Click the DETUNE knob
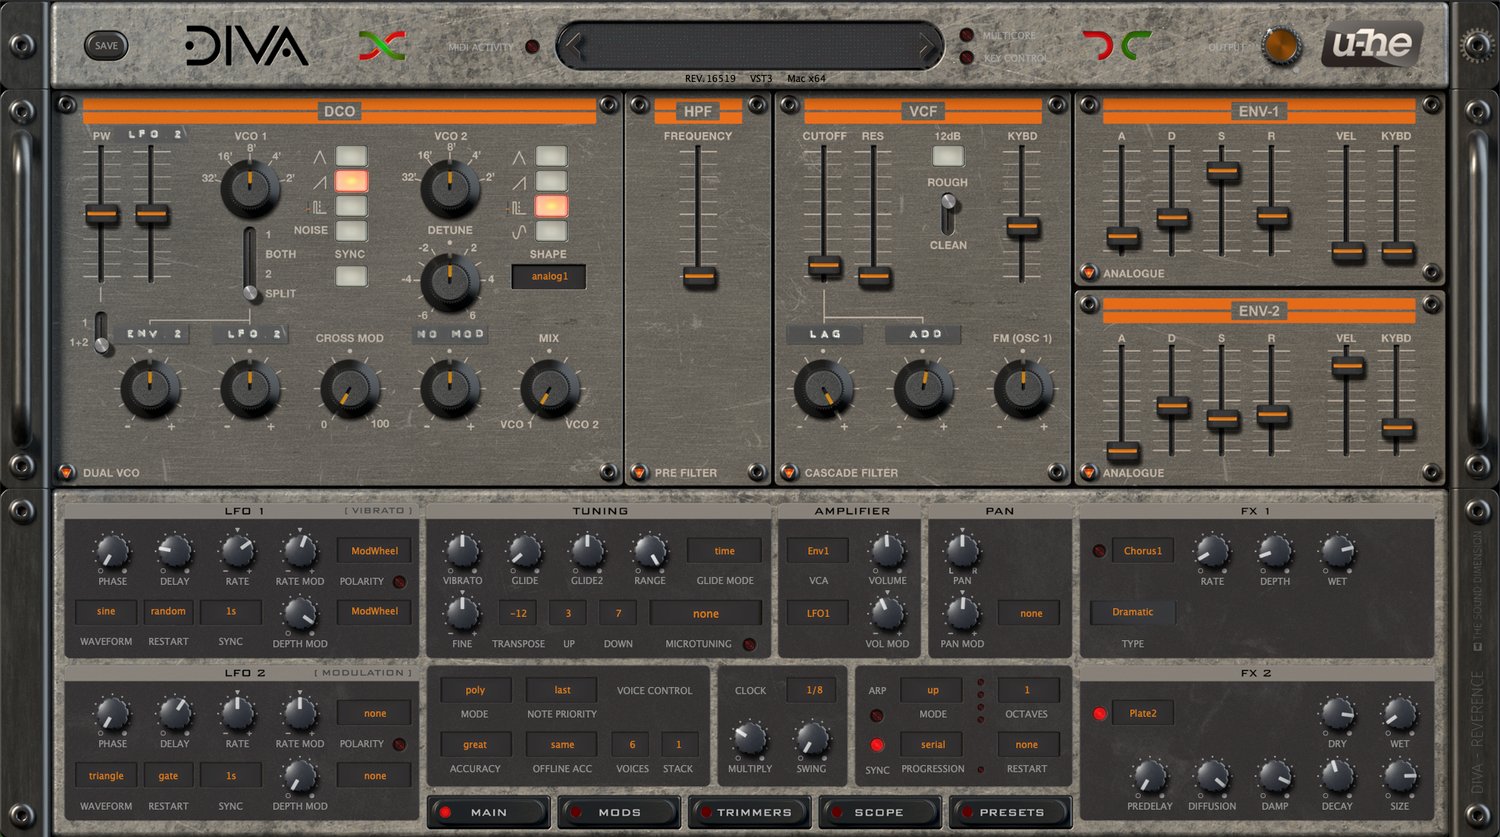 [450, 281]
